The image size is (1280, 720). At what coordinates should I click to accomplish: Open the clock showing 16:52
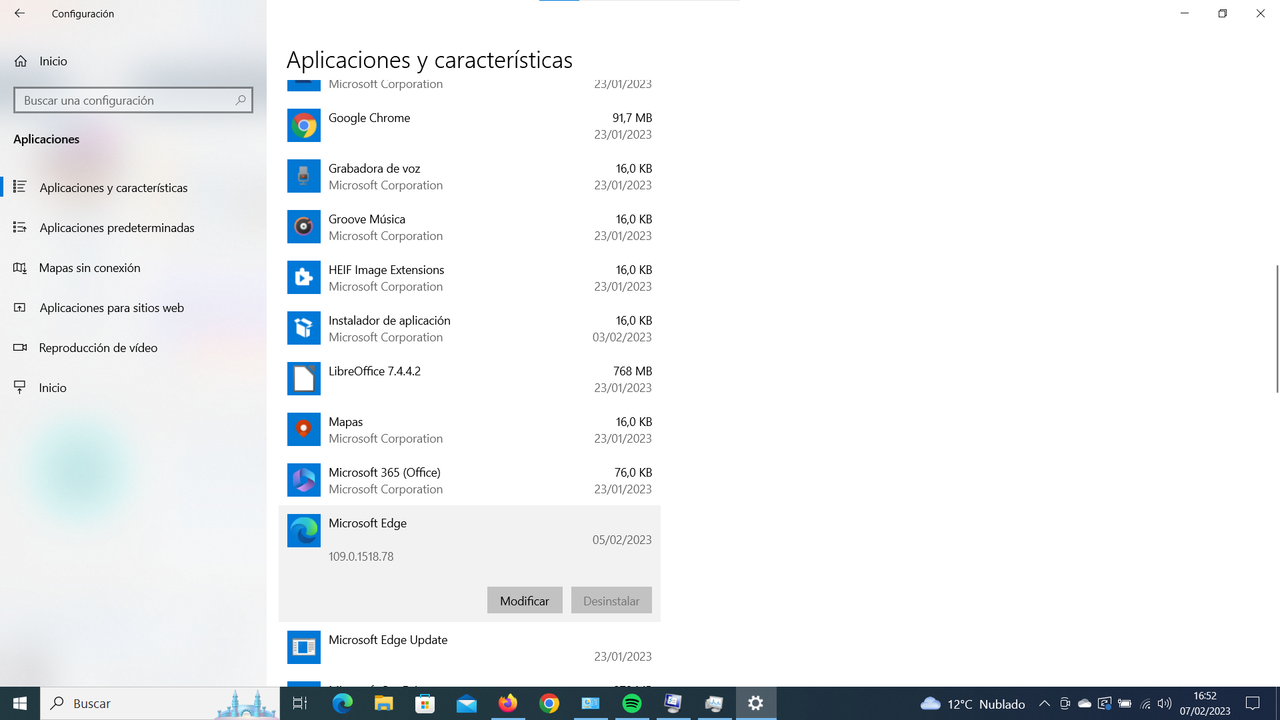click(x=1204, y=703)
